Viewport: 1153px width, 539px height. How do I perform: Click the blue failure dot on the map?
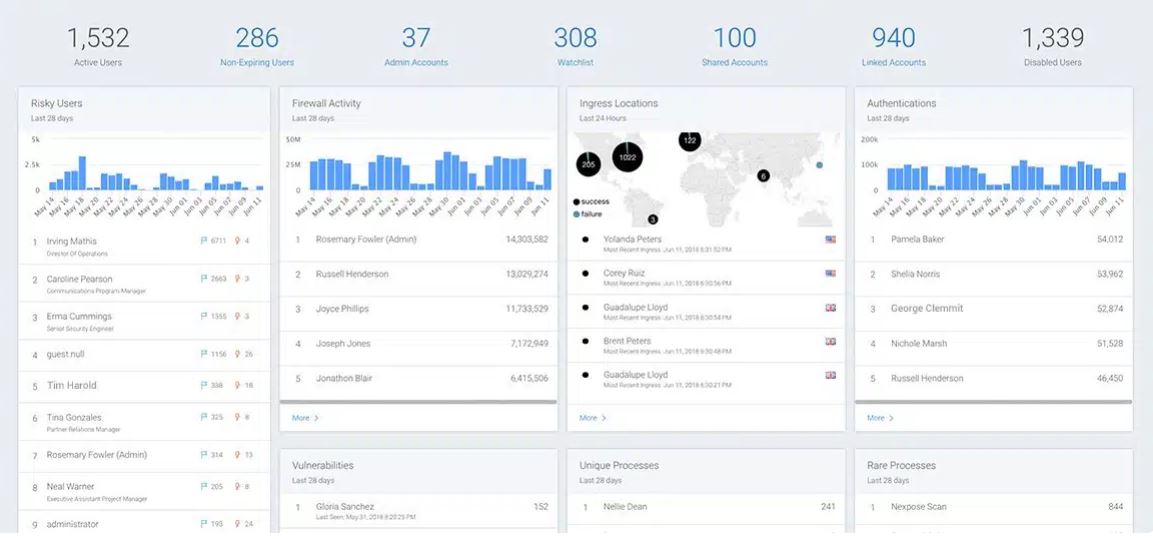coord(819,165)
